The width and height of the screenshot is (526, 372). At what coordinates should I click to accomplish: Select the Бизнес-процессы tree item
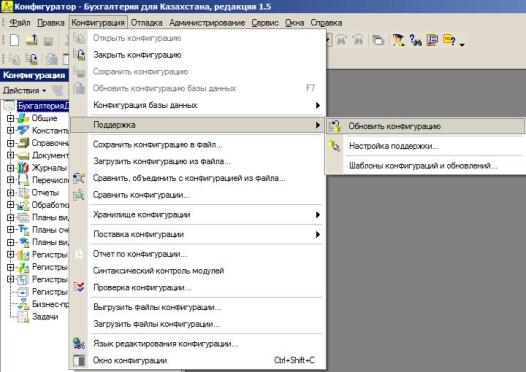tap(50, 304)
